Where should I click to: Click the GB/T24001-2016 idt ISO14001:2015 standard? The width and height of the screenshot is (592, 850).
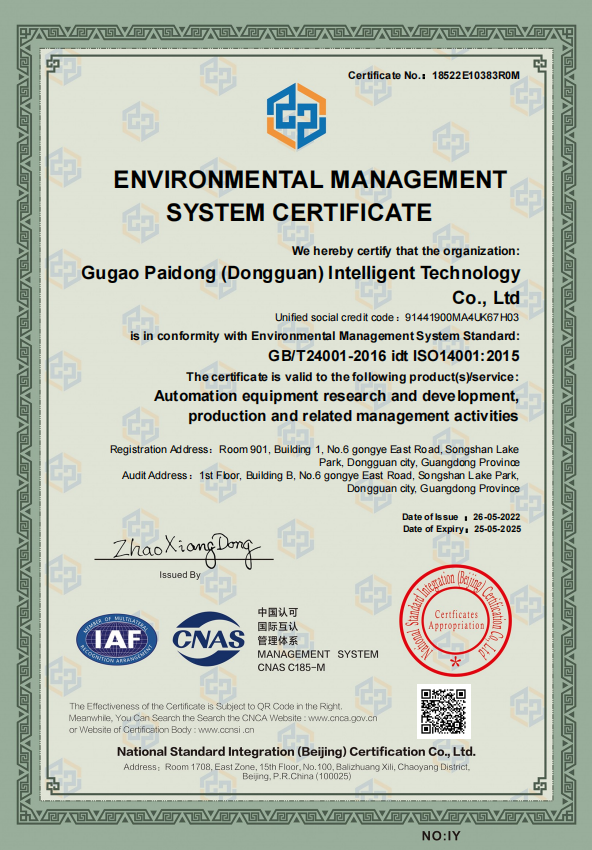394,356
